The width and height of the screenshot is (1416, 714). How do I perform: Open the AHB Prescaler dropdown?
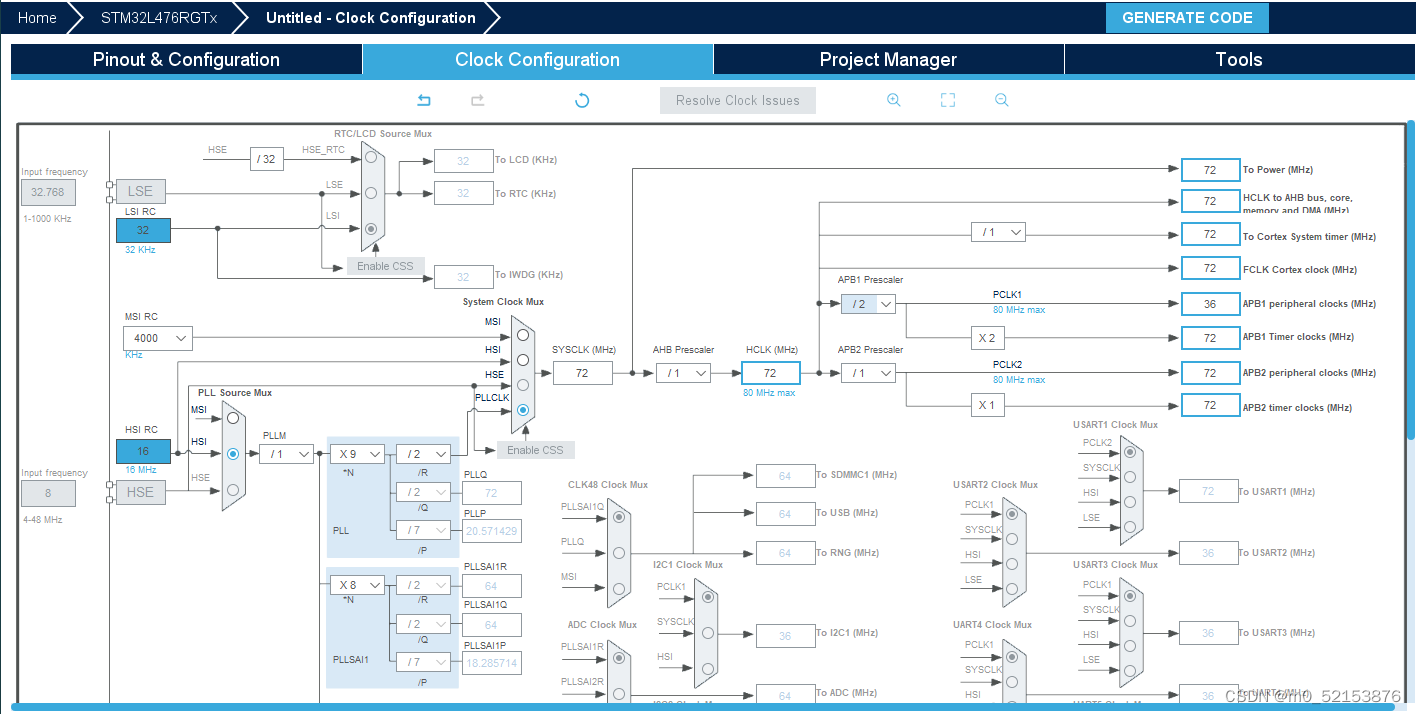(x=683, y=373)
